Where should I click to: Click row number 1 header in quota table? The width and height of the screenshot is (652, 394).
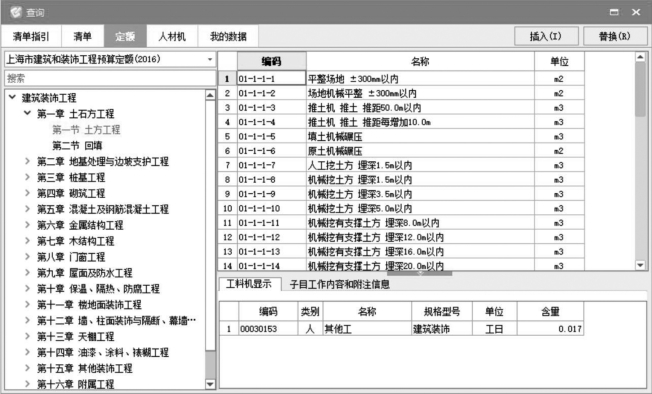click(x=227, y=79)
